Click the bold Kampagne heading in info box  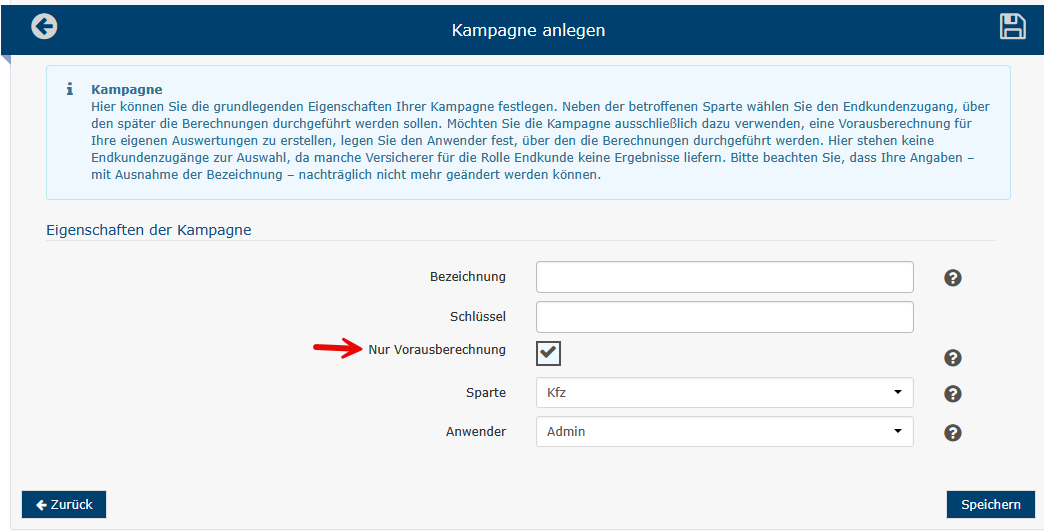[126, 89]
